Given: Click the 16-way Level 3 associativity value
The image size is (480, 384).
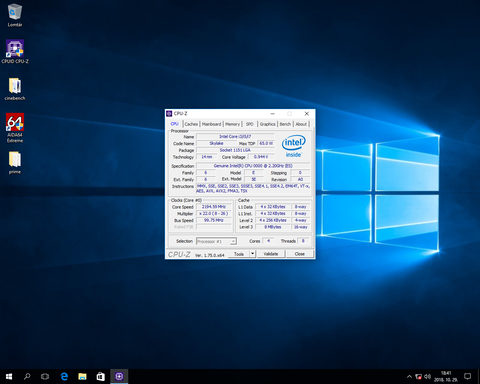Looking at the screenshot, I should (x=301, y=227).
